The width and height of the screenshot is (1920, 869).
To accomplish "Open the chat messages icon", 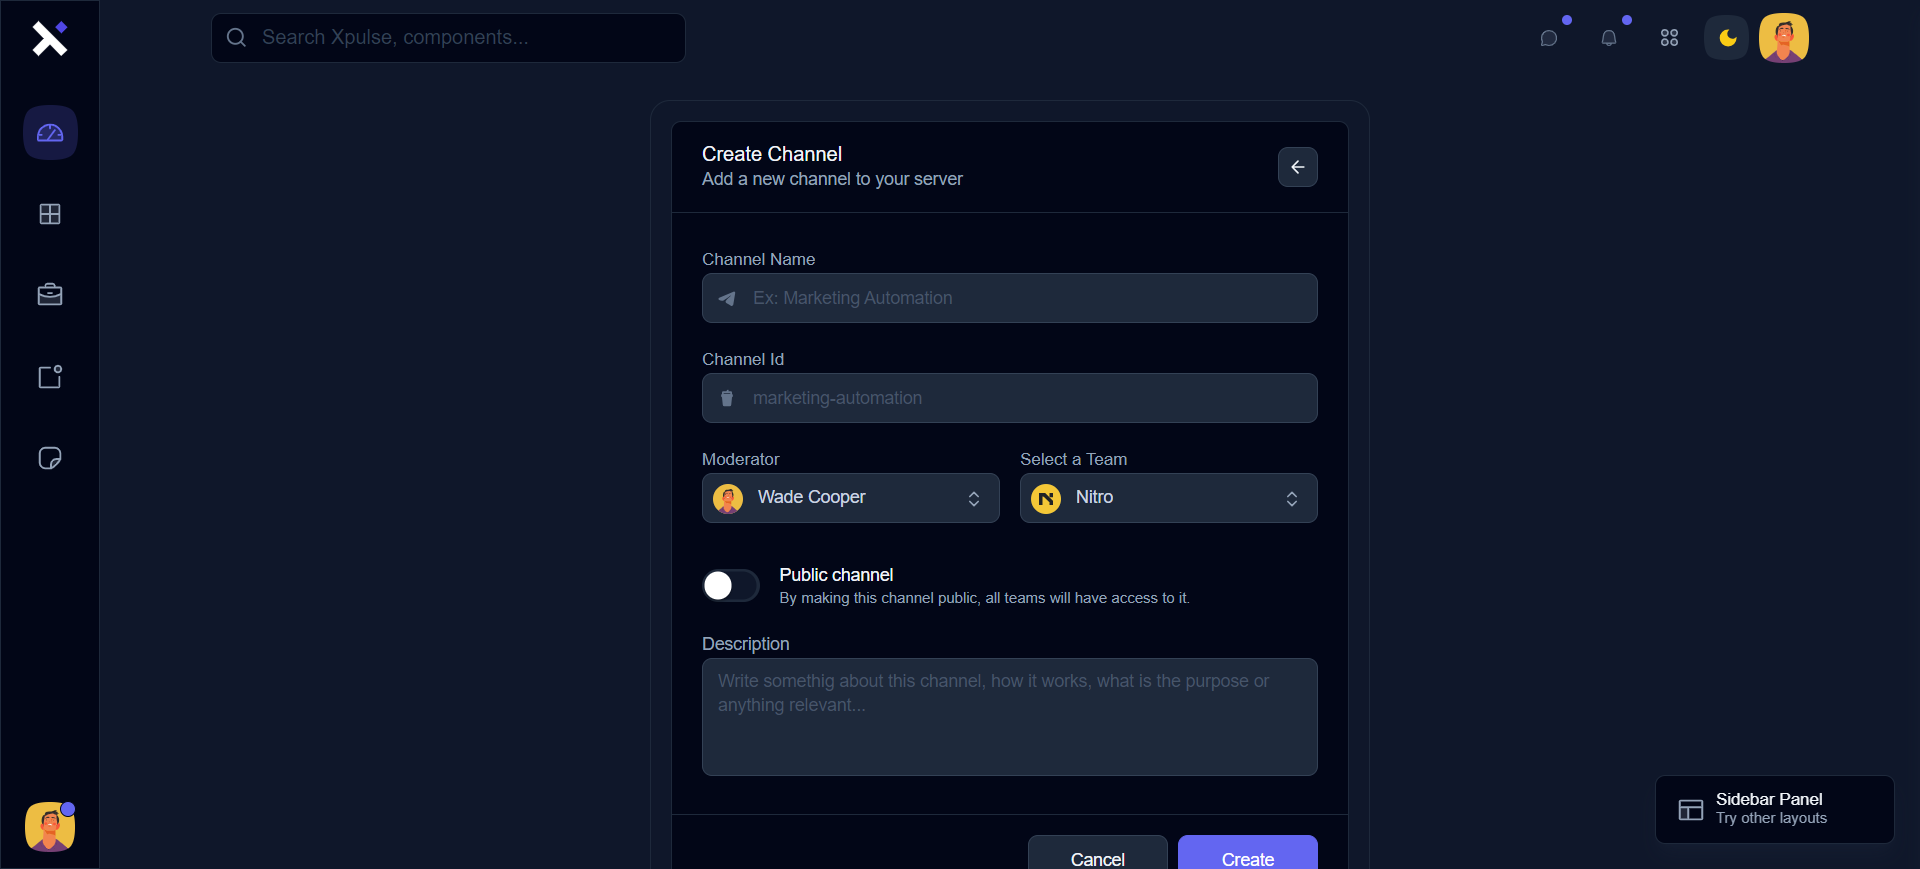I will (1549, 38).
